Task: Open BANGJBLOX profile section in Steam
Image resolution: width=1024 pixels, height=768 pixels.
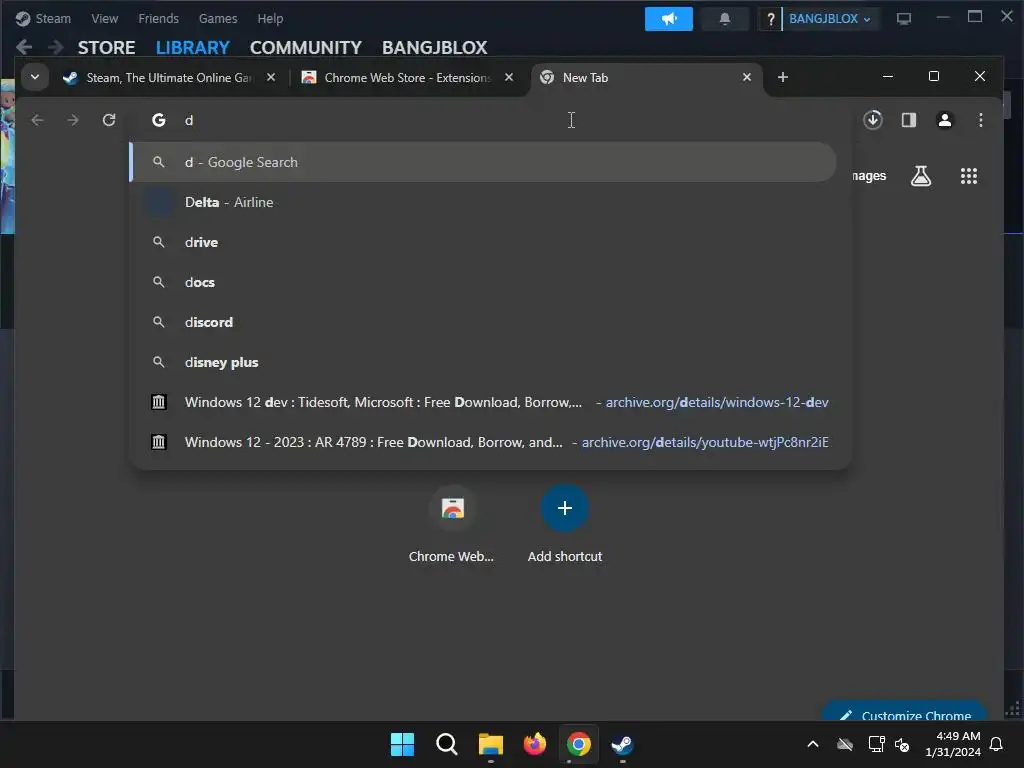Action: tap(434, 48)
